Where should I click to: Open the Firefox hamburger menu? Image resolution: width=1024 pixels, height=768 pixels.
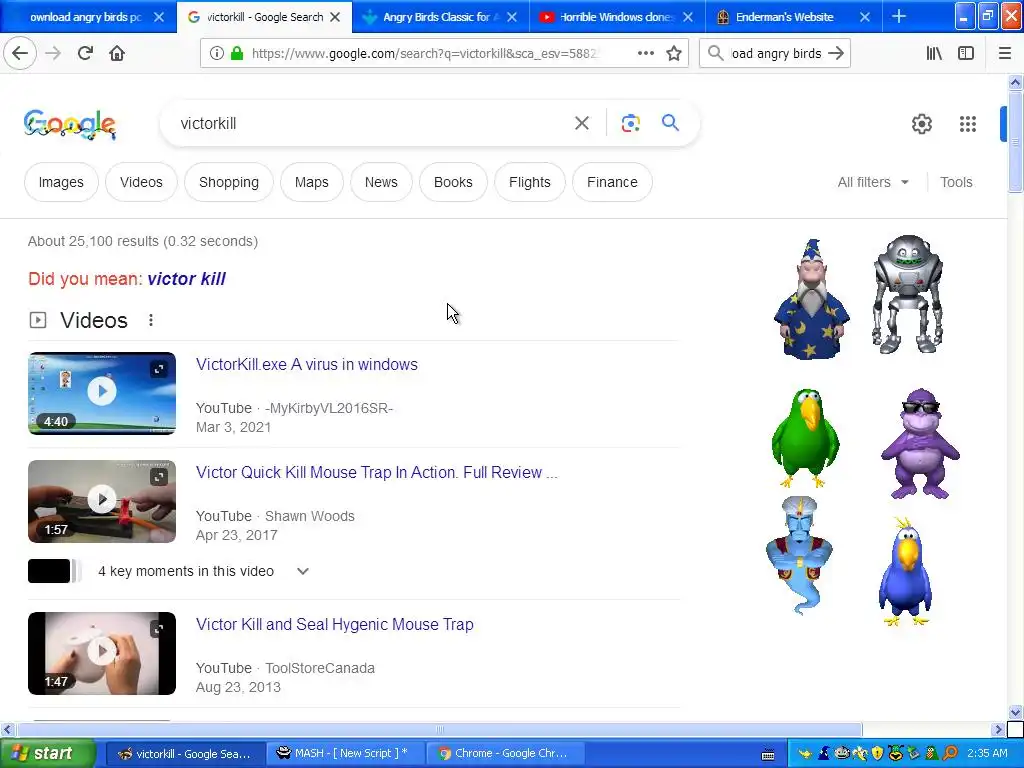point(1004,53)
